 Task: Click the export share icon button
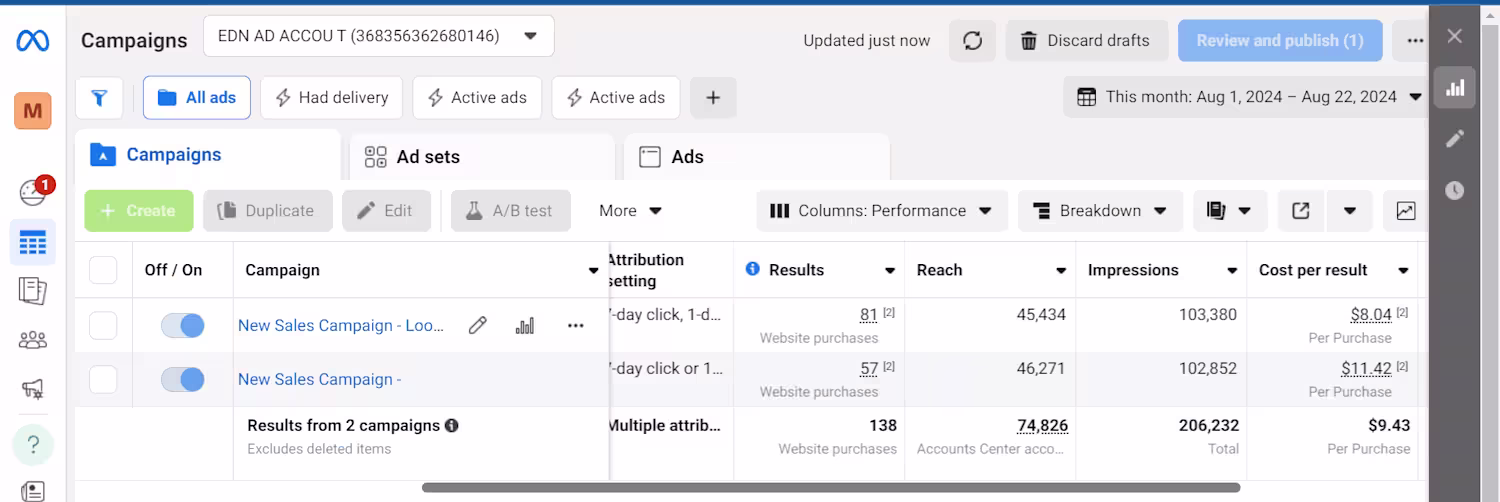[1300, 211]
